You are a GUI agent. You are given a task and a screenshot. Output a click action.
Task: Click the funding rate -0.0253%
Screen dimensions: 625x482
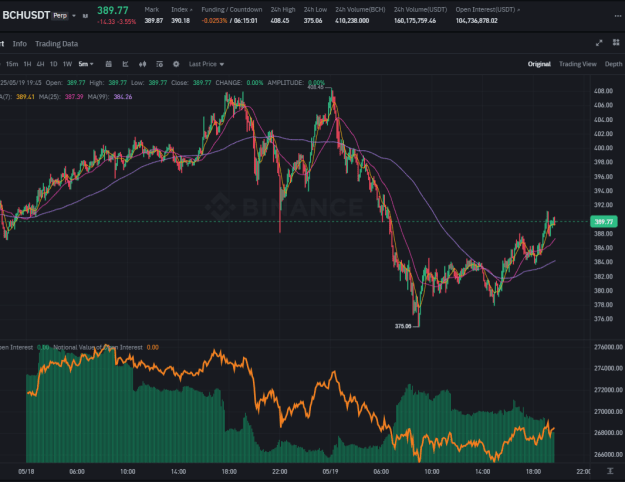(214, 21)
